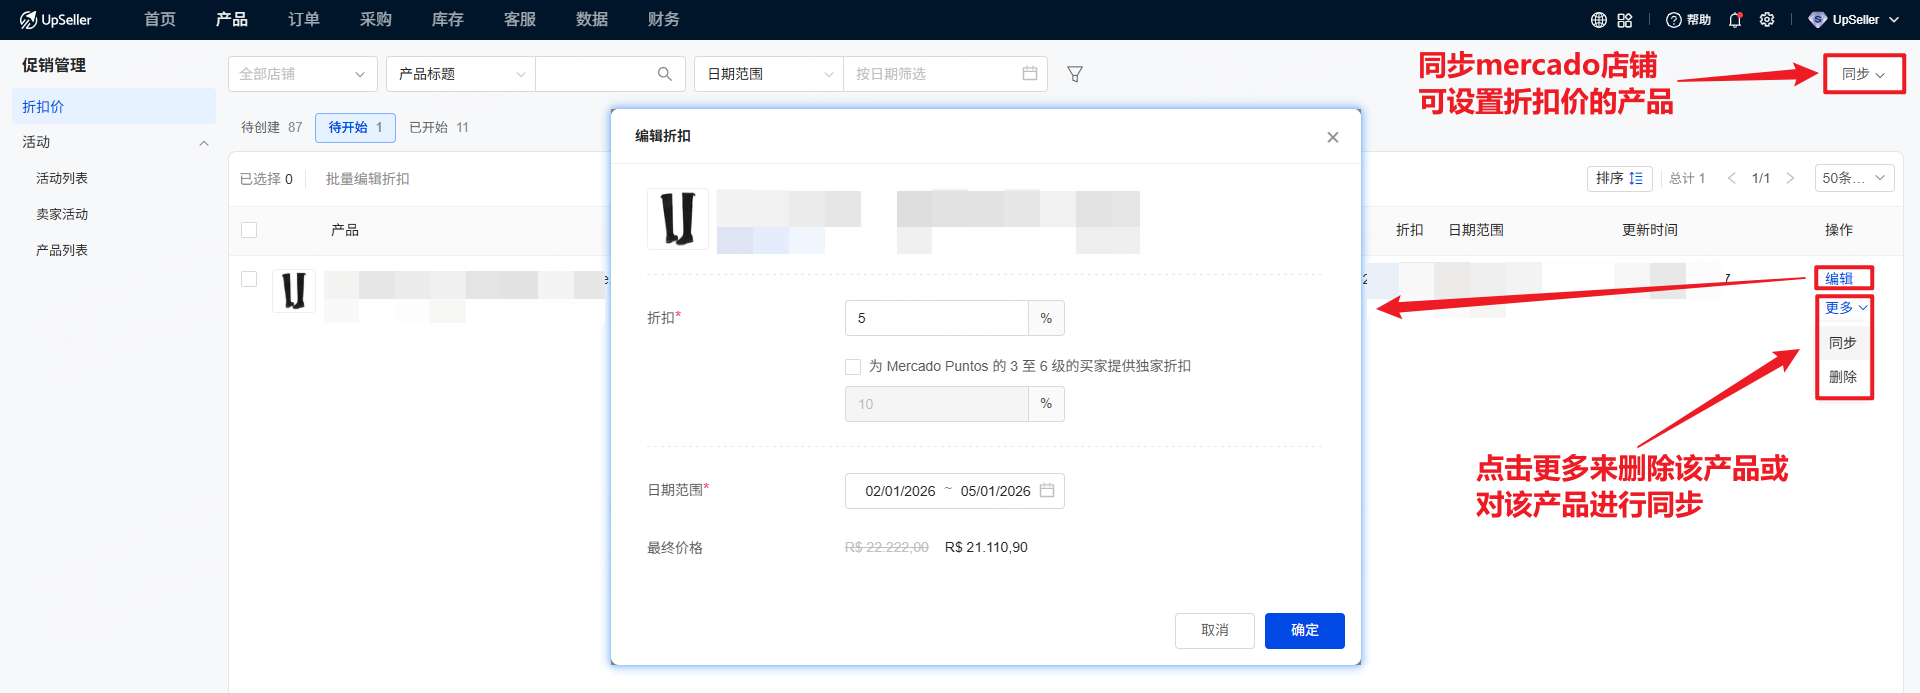This screenshot has width=1920, height=693.
Task: Click the search magnifier icon
Action: point(664,74)
